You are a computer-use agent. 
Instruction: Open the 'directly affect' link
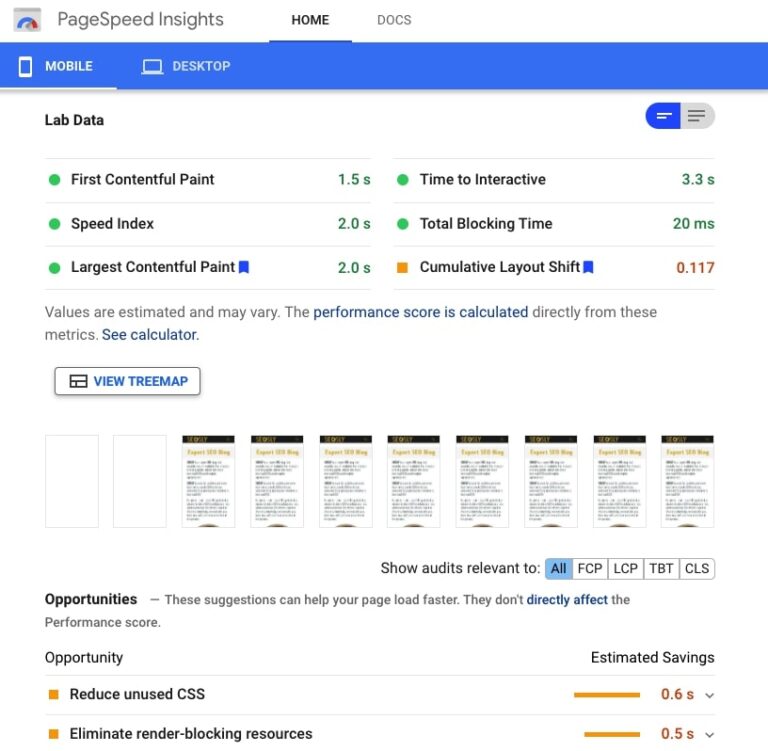[x=567, y=600]
